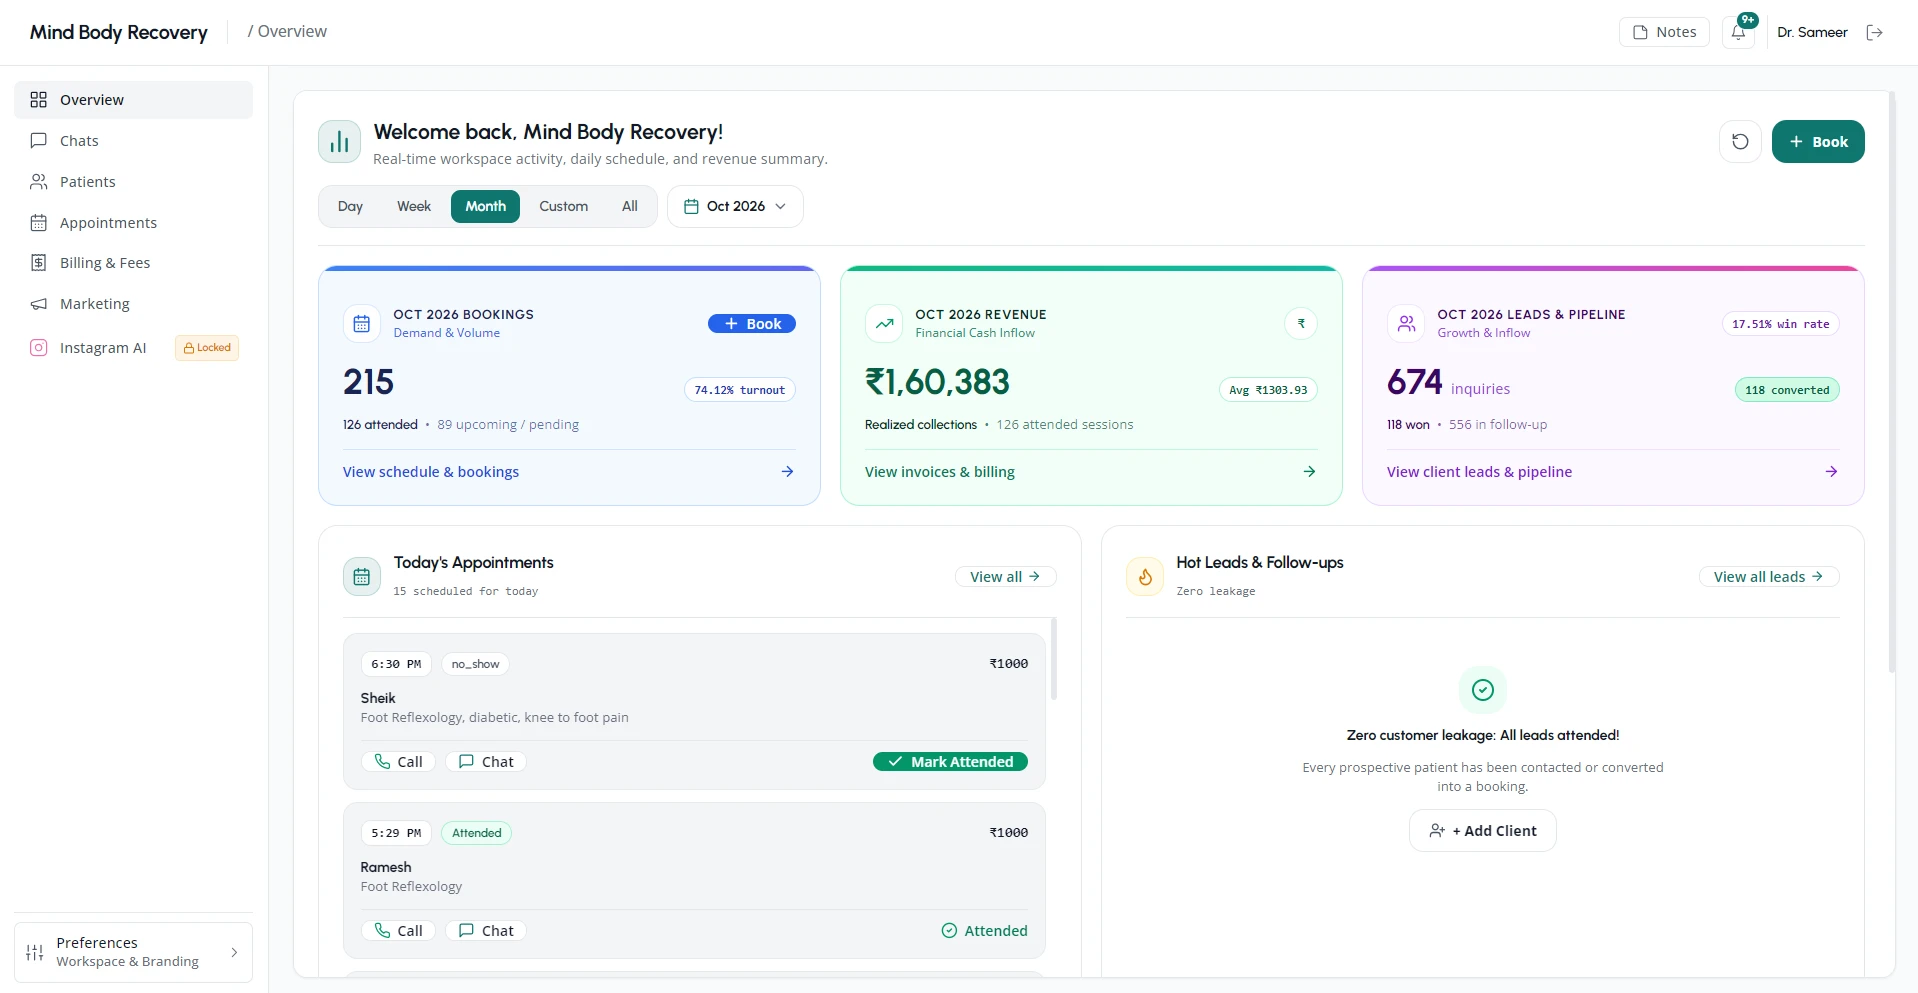The height and width of the screenshot is (993, 1918).
Task: Click the Notes button
Action: tap(1664, 32)
